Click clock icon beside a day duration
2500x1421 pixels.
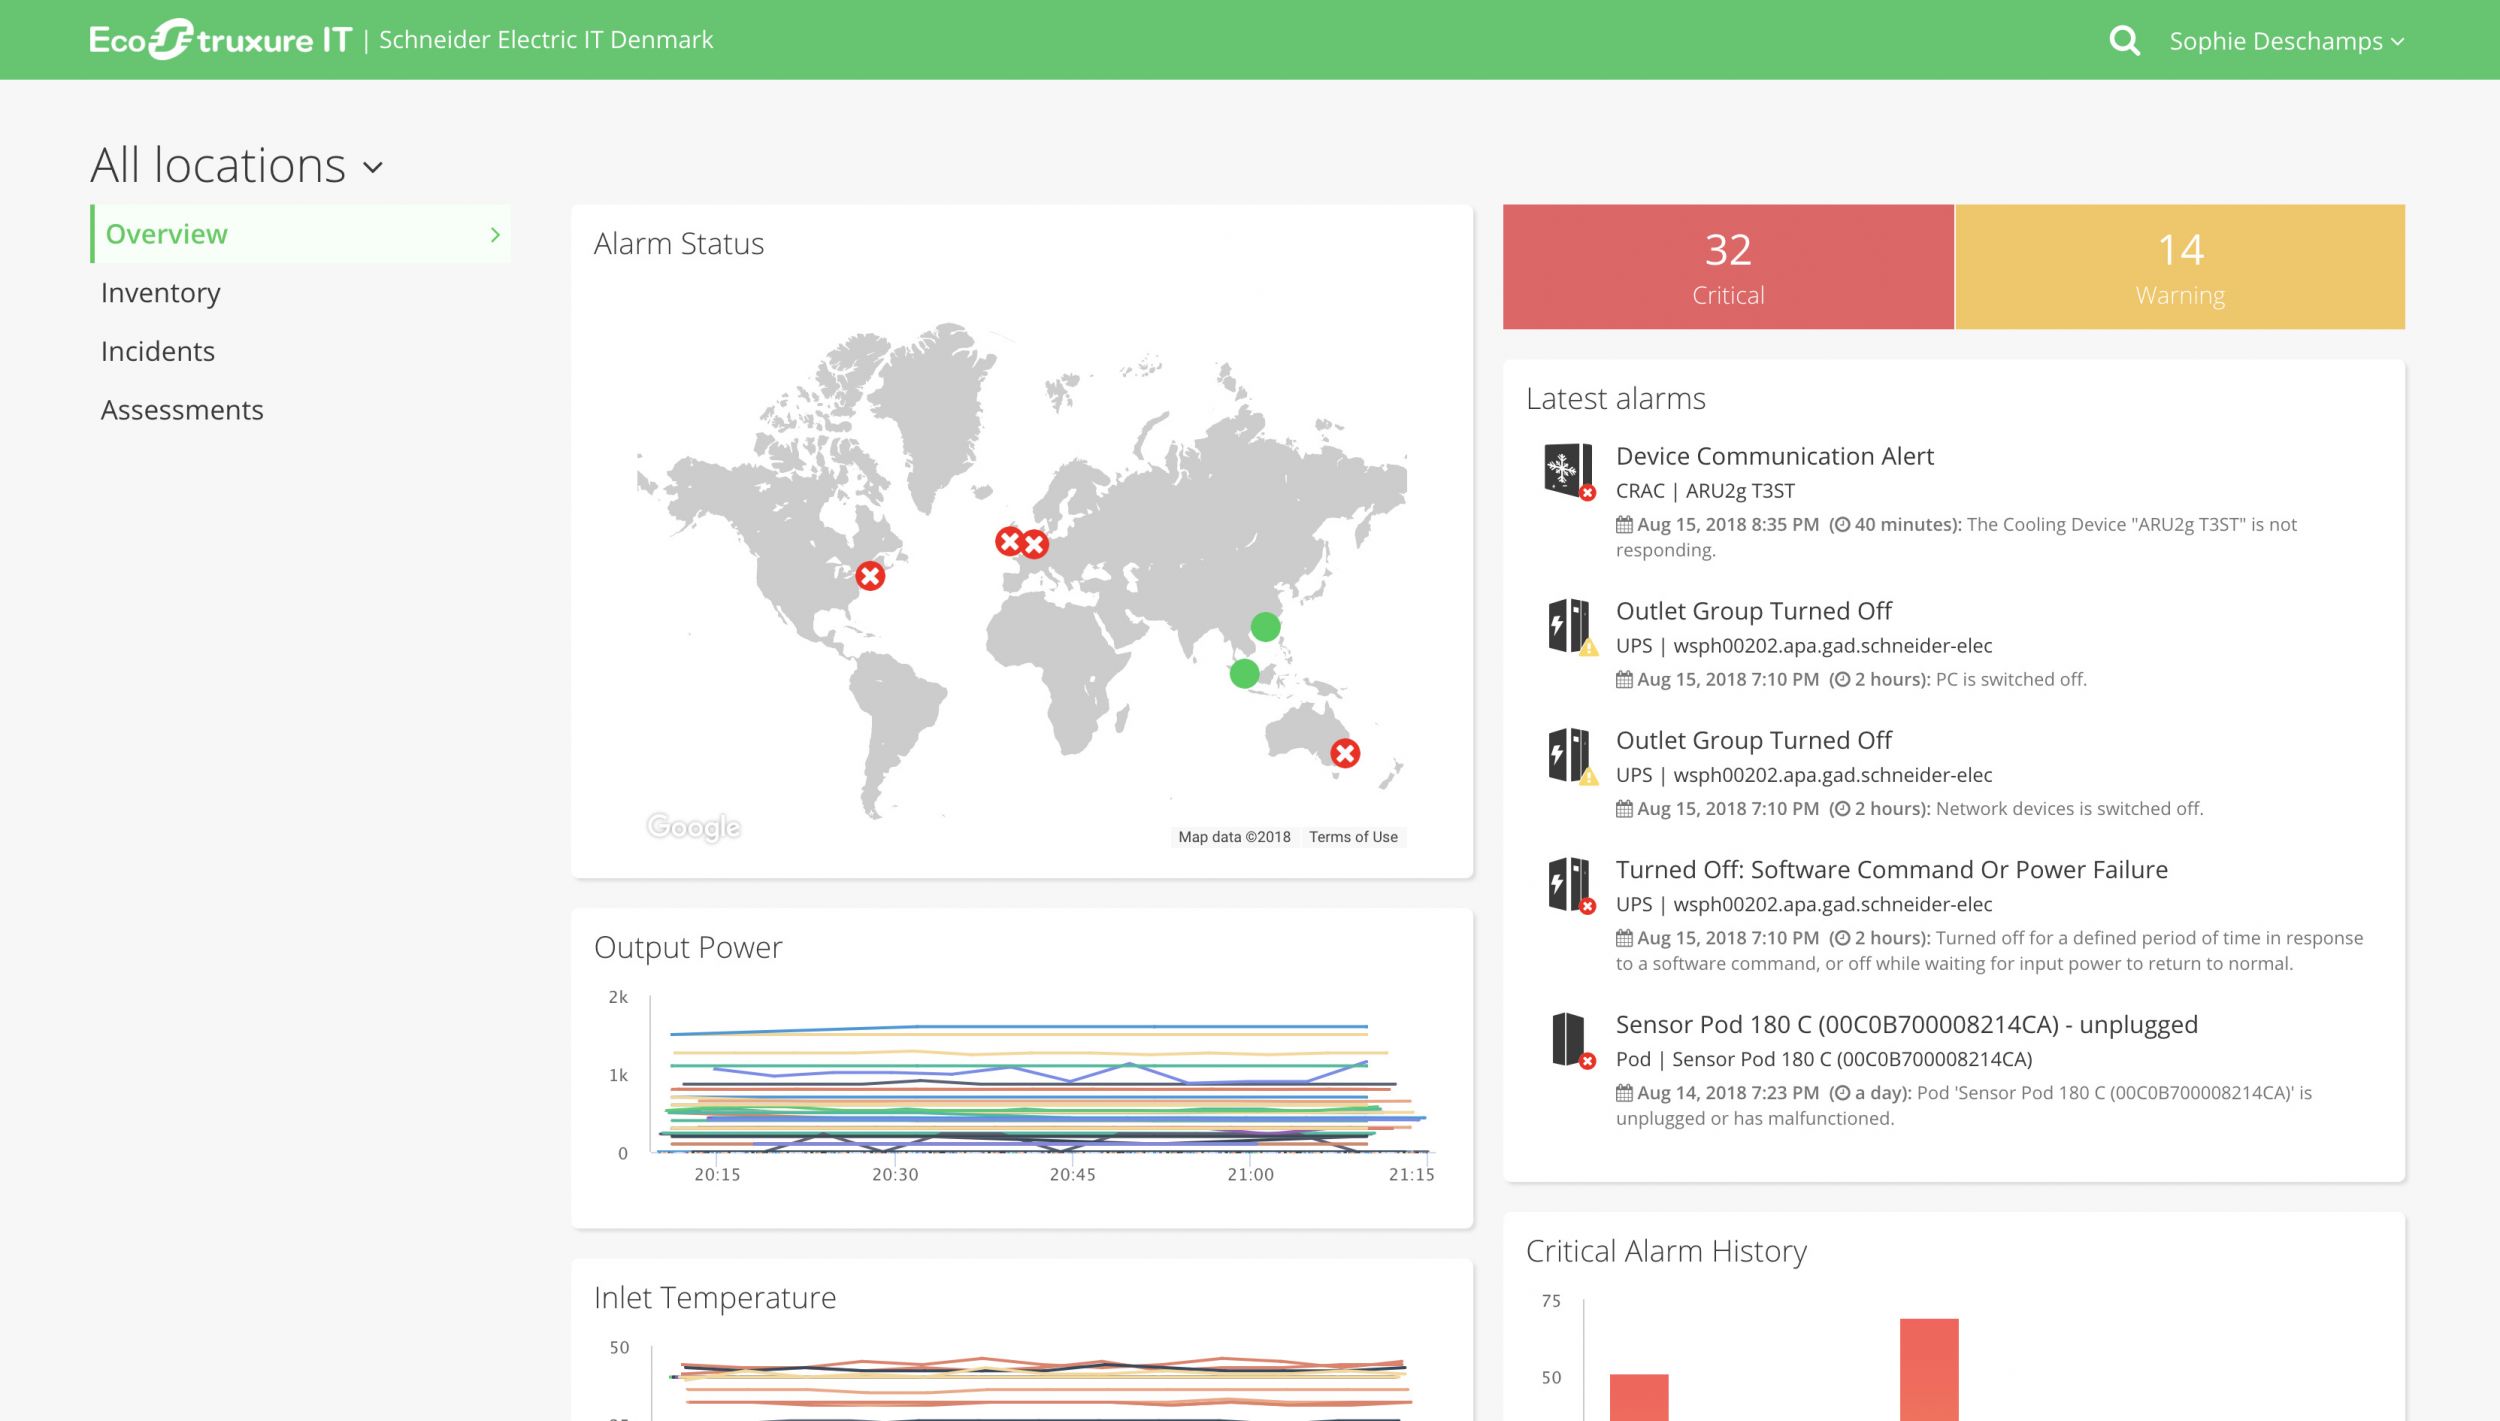(1841, 1093)
